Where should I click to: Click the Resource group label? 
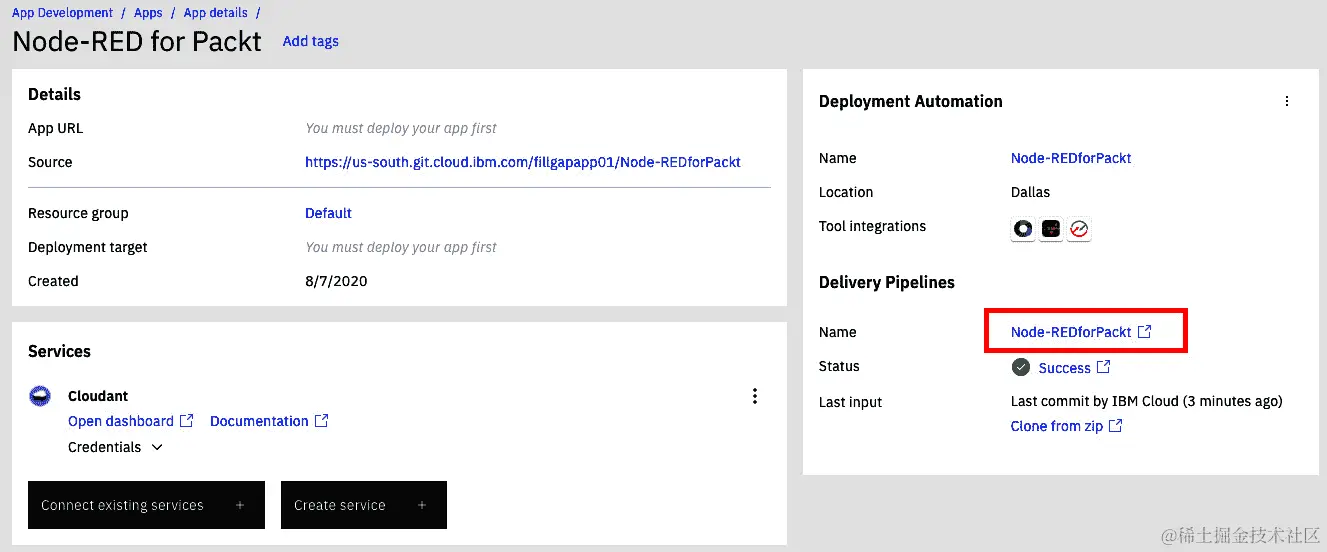pos(78,213)
